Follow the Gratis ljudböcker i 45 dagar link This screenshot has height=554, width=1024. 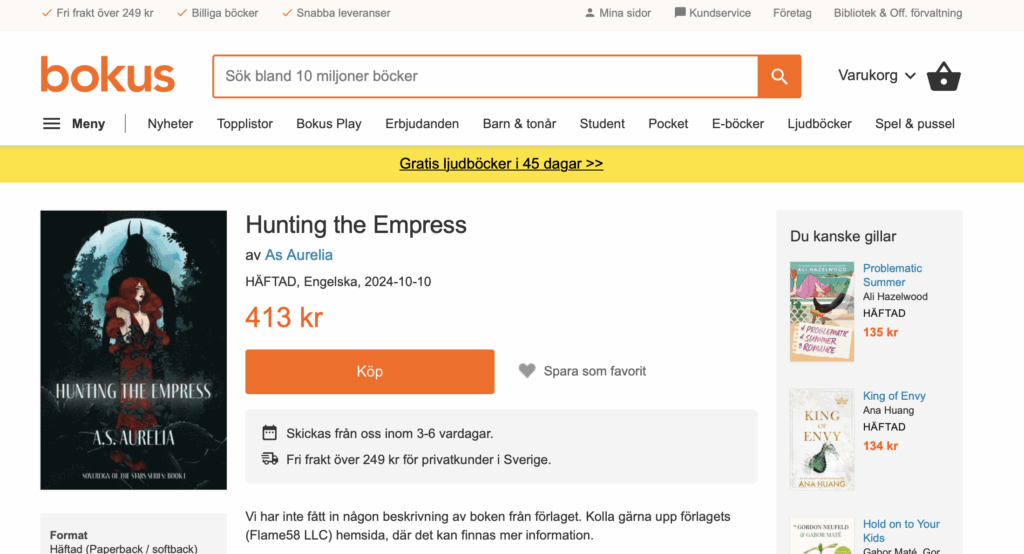[x=501, y=163]
